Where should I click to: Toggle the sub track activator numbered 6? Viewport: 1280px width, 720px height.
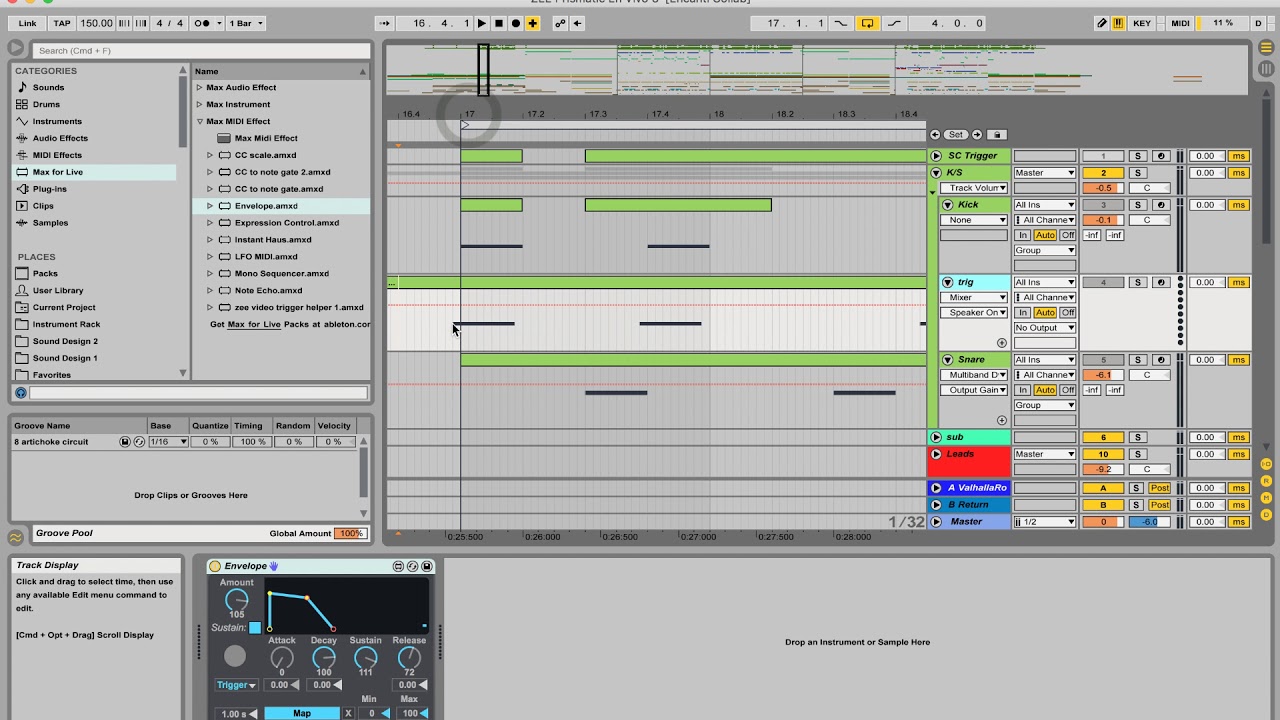coord(1103,437)
